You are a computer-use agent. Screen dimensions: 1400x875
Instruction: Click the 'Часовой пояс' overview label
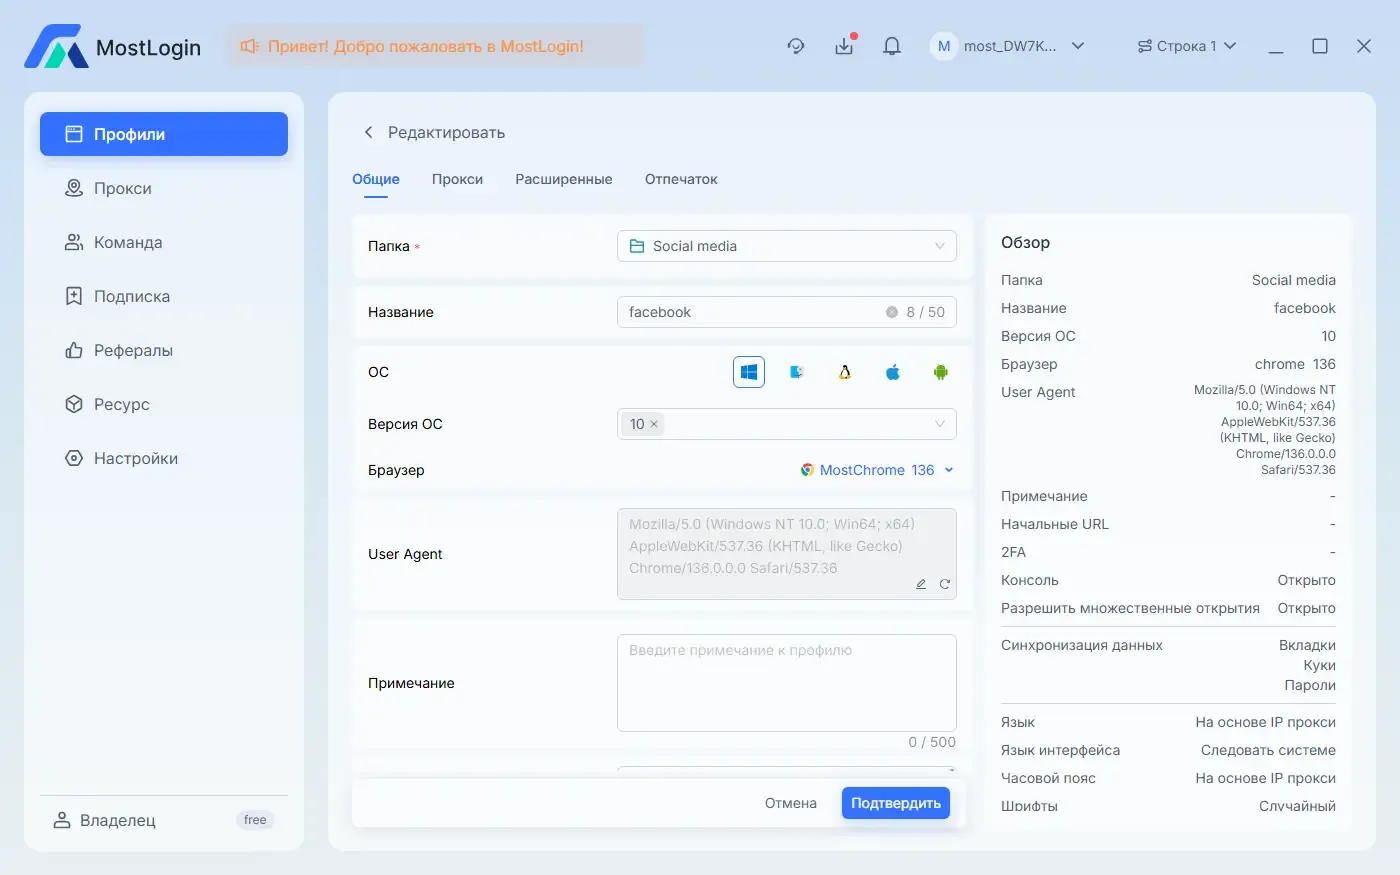click(x=1048, y=778)
